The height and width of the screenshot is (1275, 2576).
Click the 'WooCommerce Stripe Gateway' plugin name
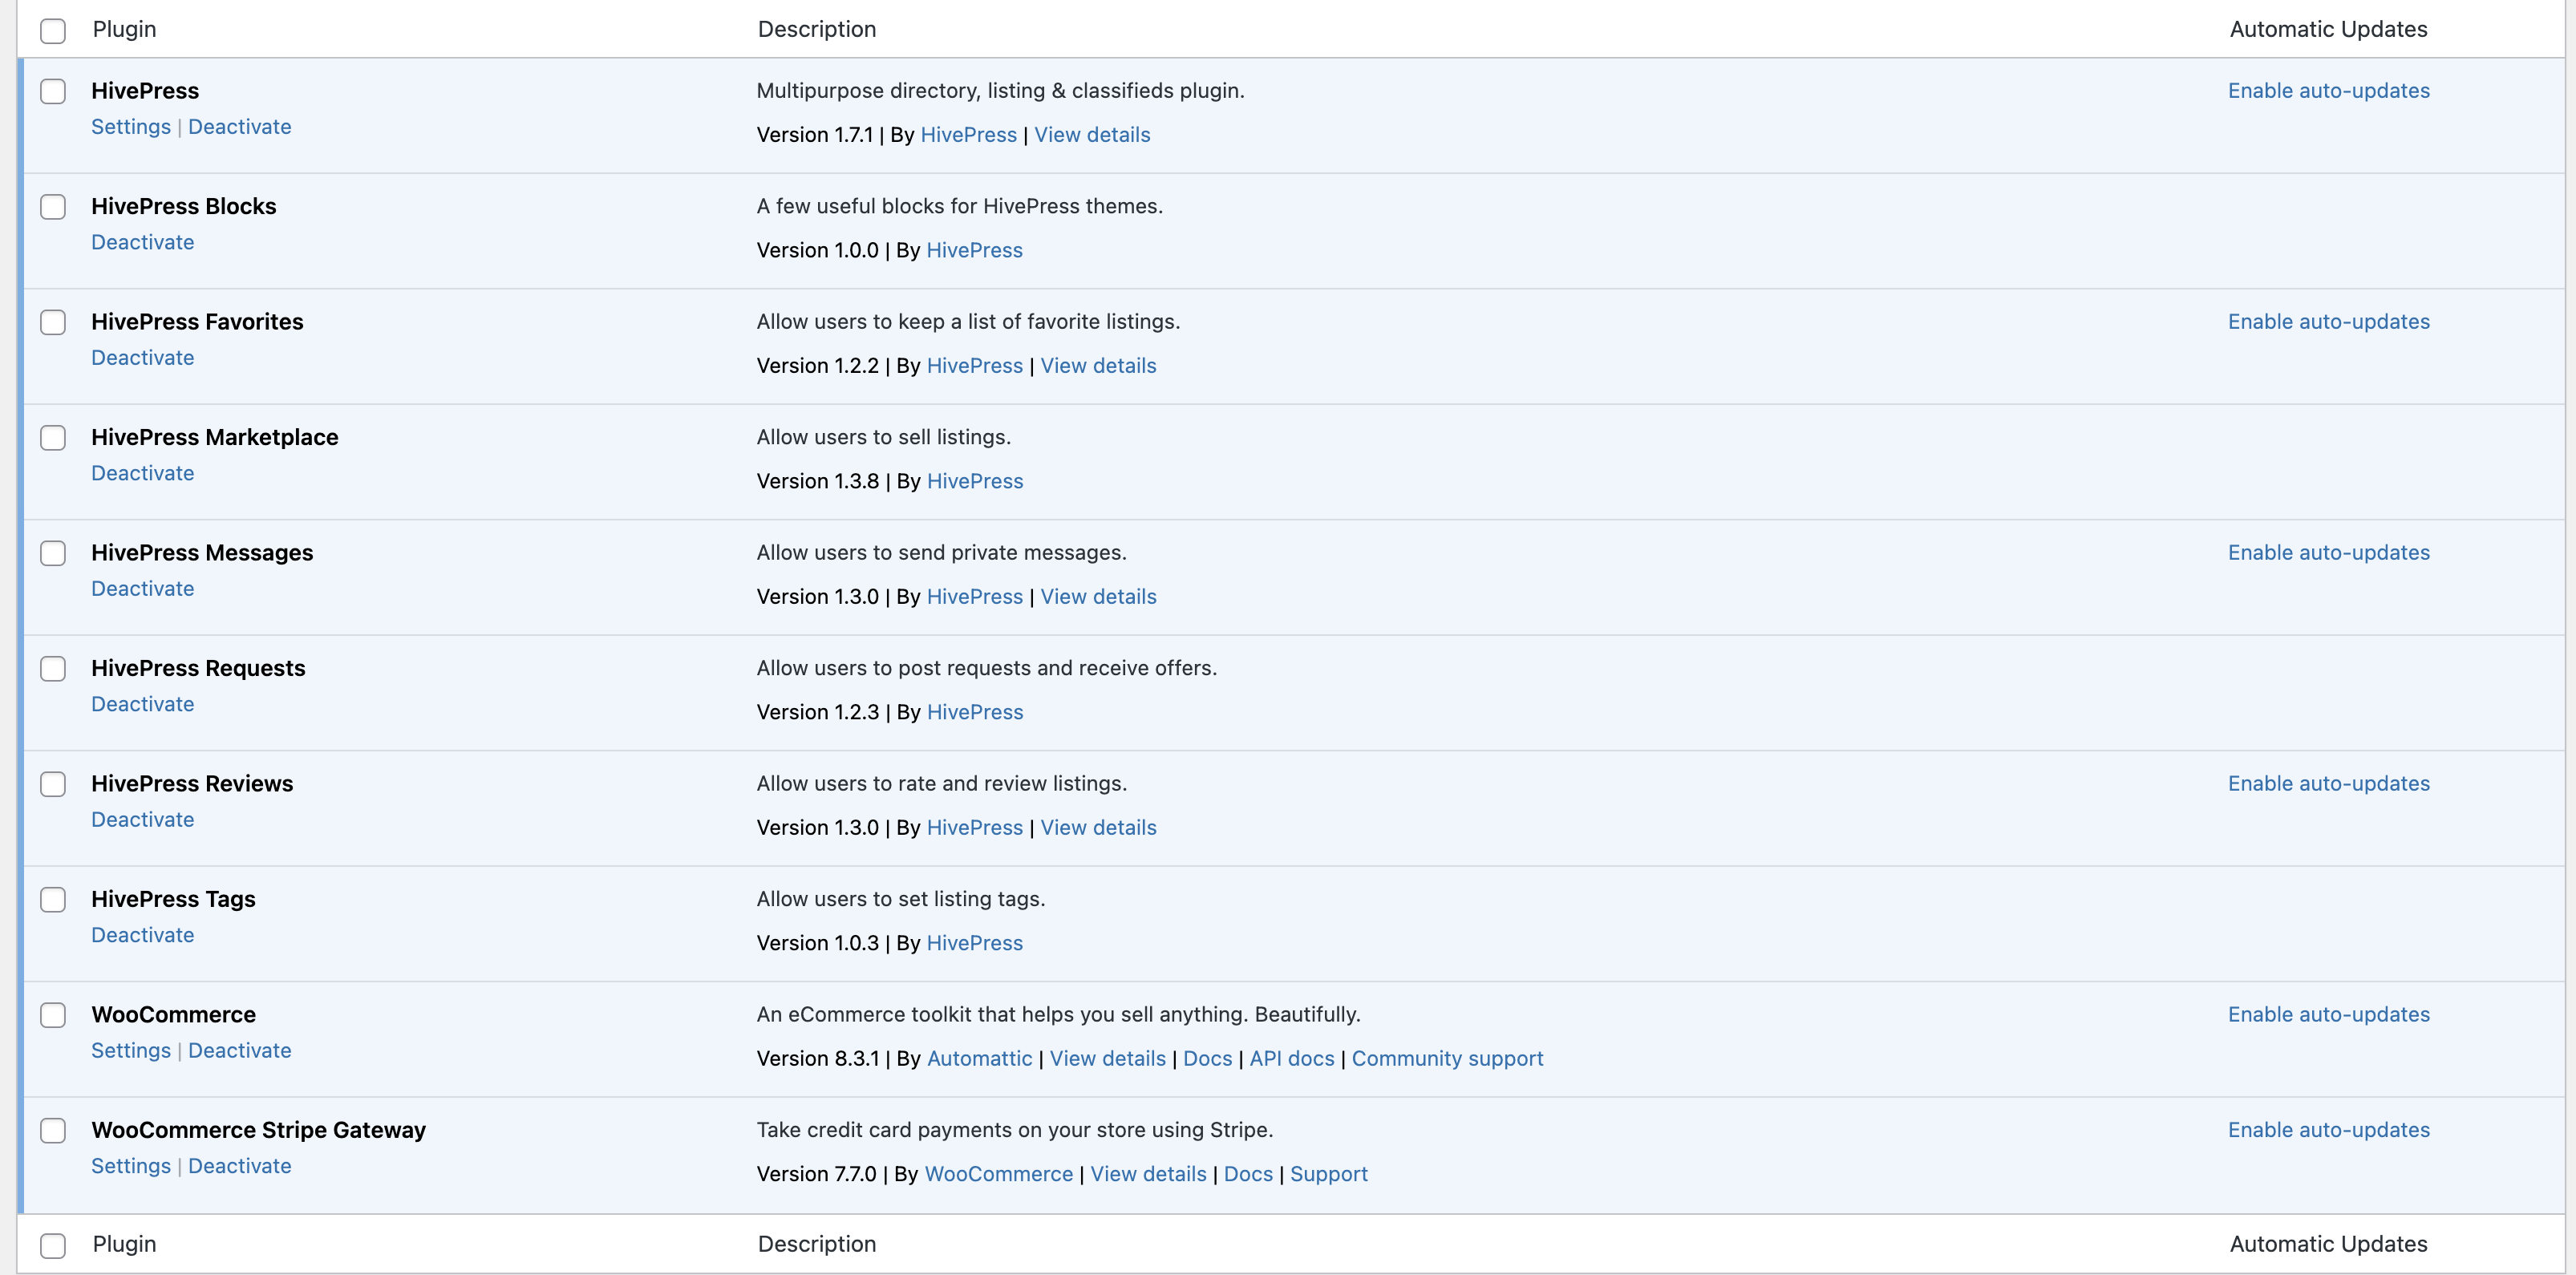click(258, 1131)
